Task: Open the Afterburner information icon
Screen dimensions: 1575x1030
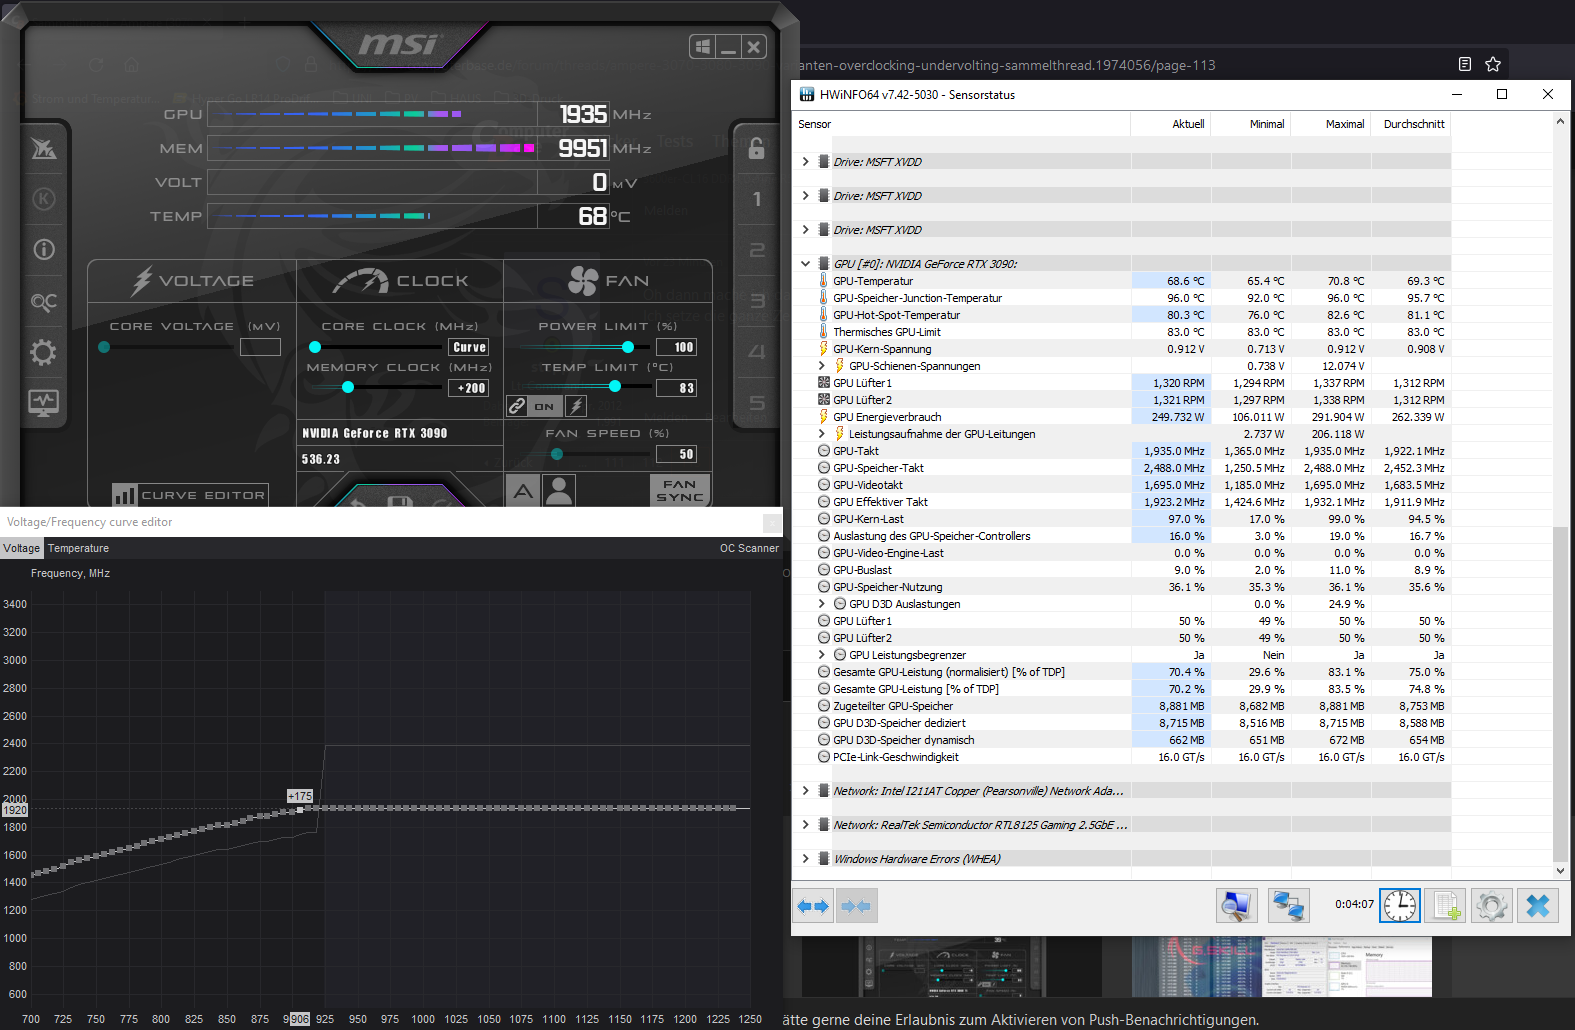Action: click(x=43, y=250)
